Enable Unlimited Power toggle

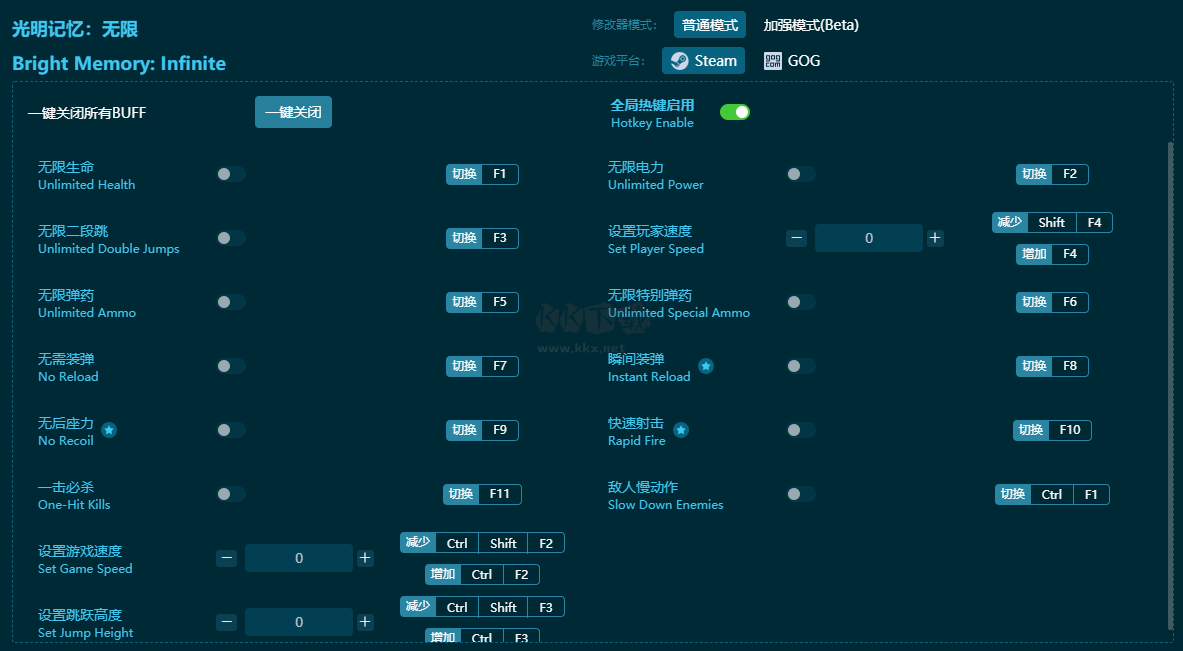click(x=800, y=174)
